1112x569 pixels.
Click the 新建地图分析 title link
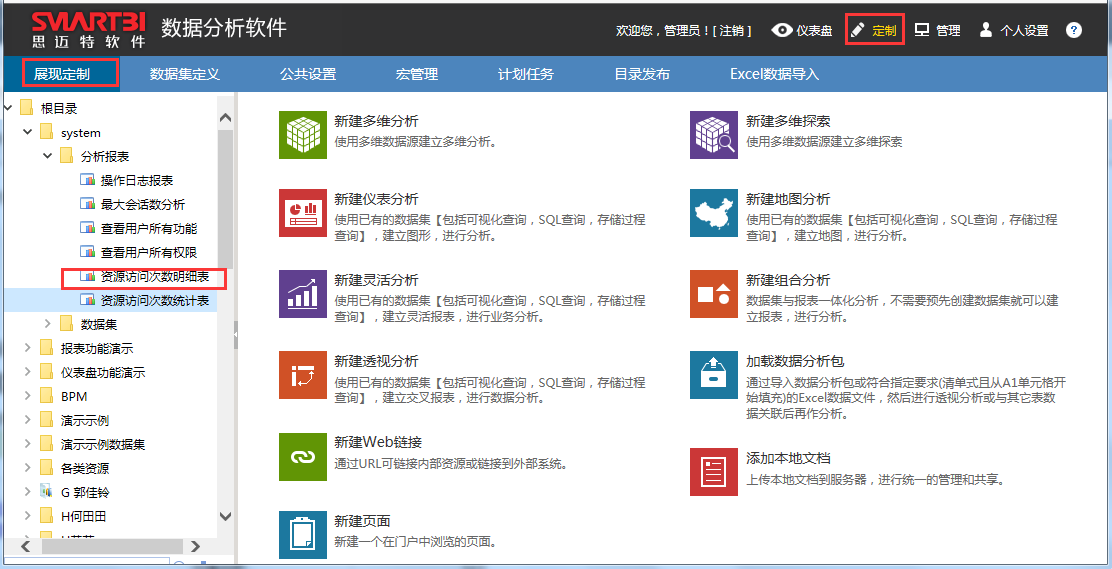click(x=788, y=199)
